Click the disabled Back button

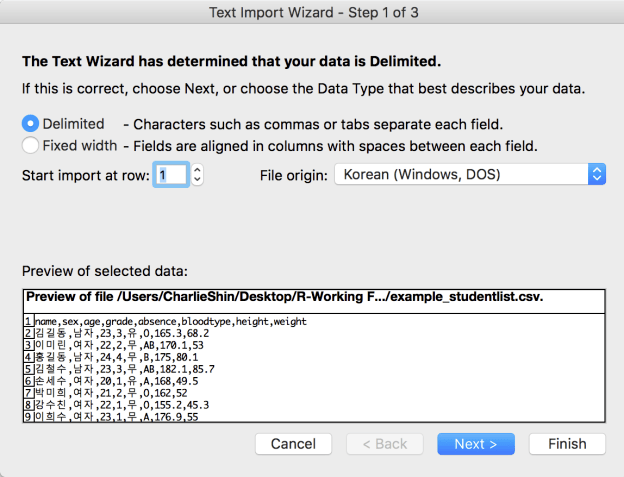pos(385,444)
